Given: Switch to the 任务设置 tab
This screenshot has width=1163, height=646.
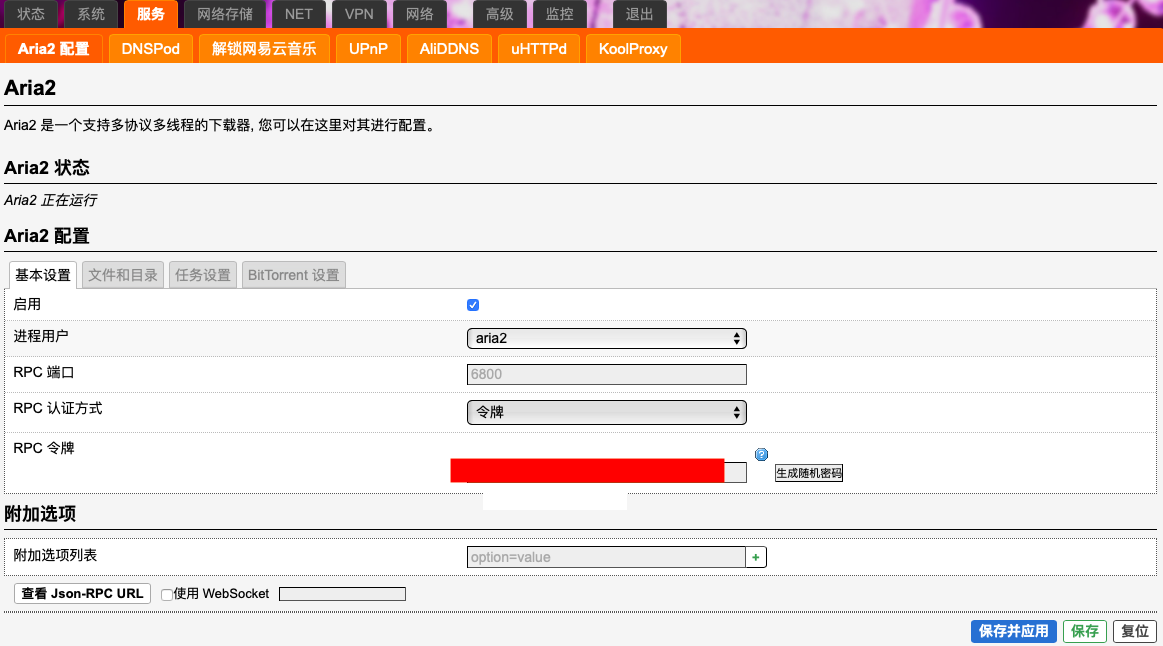Looking at the screenshot, I should (x=203, y=275).
